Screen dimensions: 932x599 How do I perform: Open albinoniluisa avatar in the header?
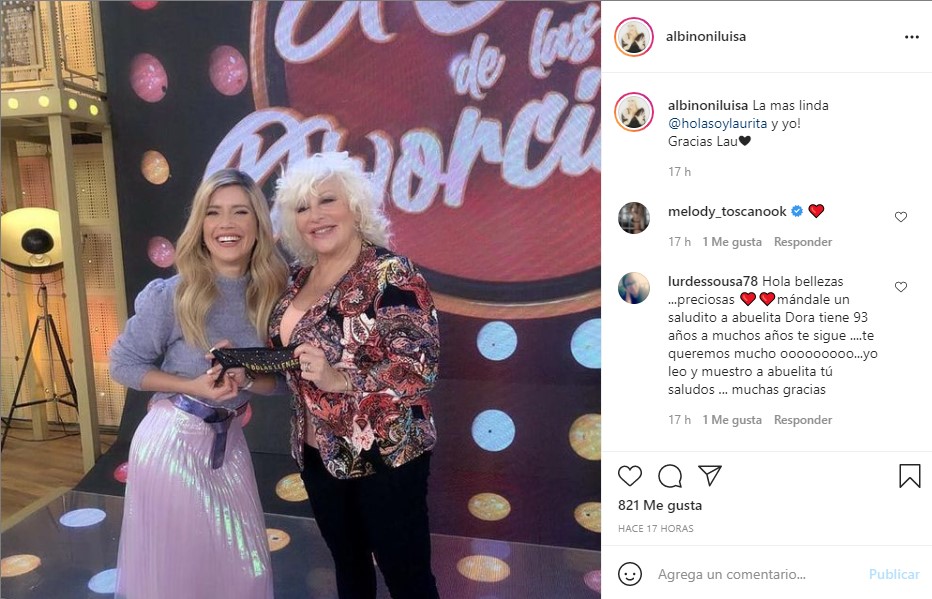634,37
